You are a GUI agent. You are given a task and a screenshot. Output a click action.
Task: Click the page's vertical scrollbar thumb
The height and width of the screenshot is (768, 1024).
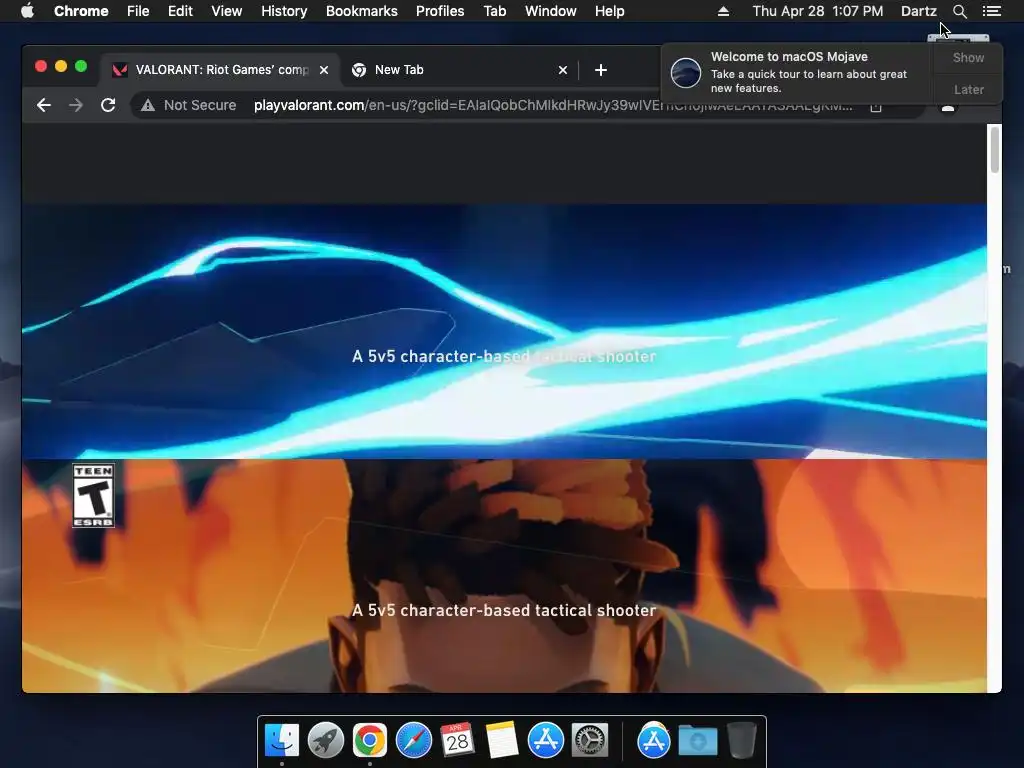[x=995, y=150]
